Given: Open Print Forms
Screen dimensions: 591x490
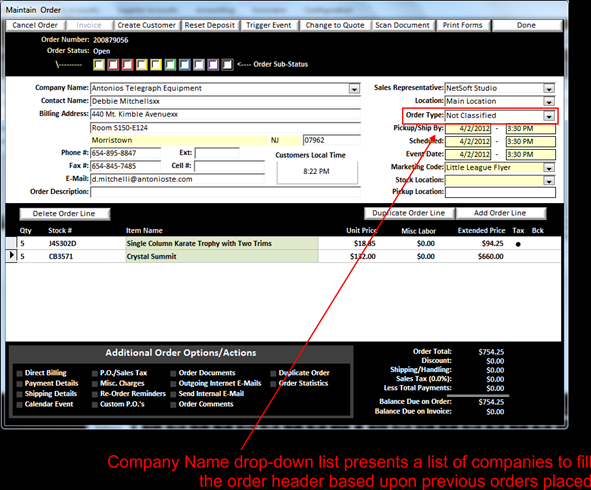Looking at the screenshot, I should pyautogui.click(x=462, y=25).
